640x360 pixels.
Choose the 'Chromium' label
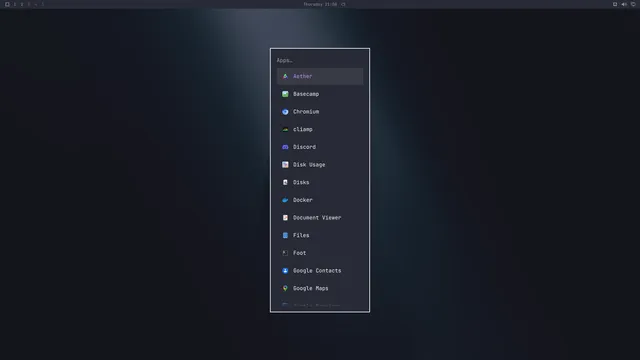point(306,111)
